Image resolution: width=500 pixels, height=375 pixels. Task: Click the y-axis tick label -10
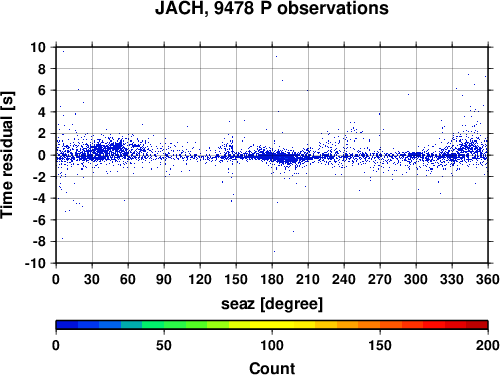point(35,263)
